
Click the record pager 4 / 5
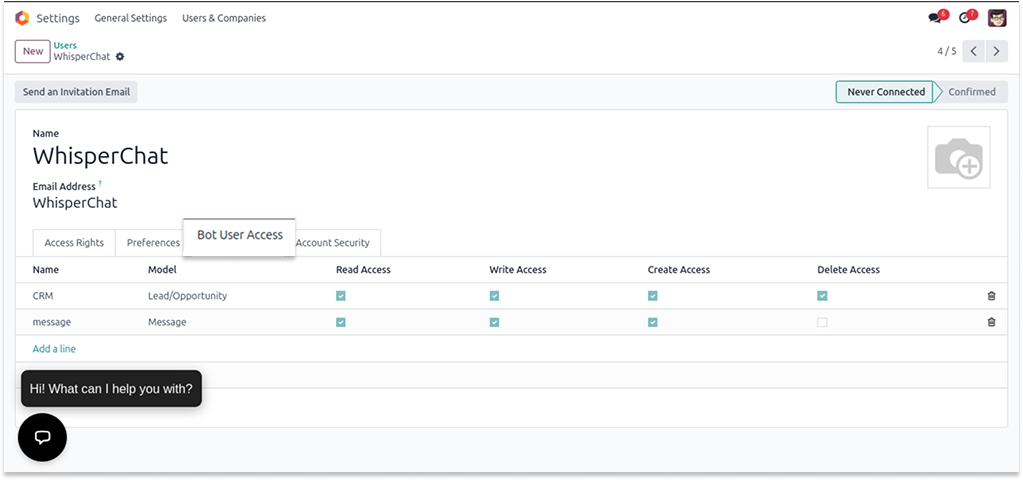(x=947, y=51)
